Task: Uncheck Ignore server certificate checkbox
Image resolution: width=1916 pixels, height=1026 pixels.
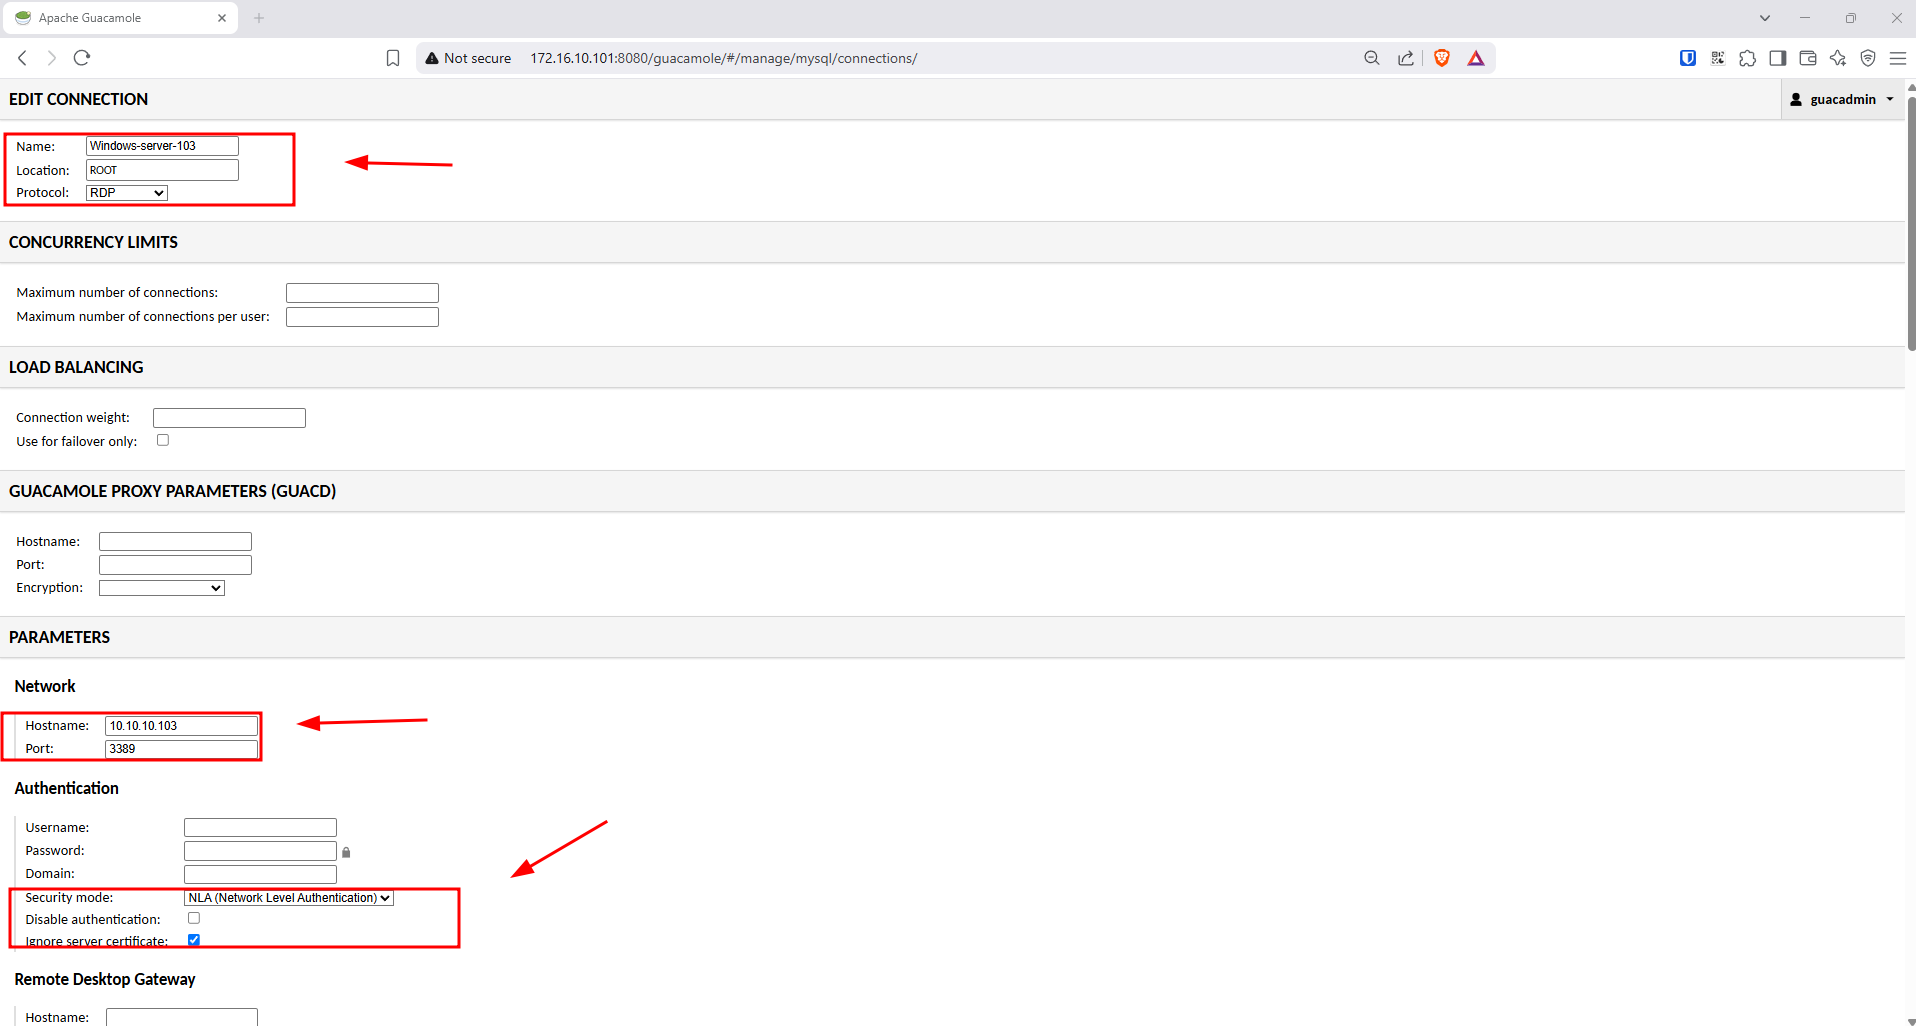Action: [x=194, y=940]
